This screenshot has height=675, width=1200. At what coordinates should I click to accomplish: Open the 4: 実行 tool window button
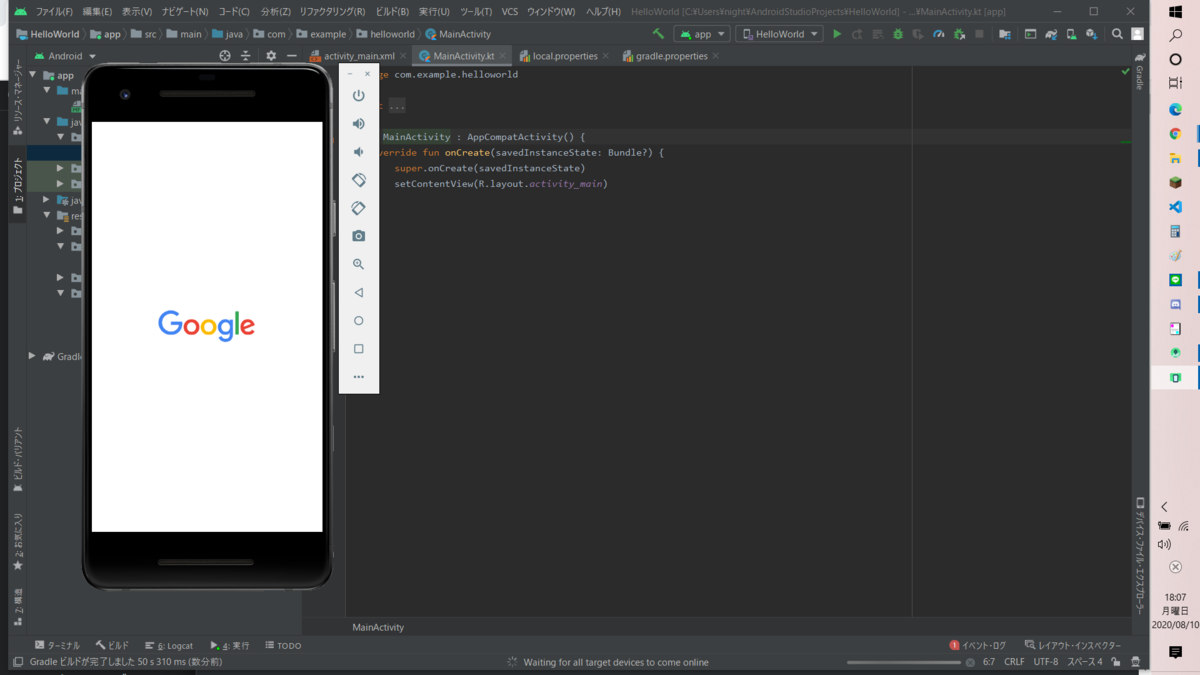click(230, 645)
